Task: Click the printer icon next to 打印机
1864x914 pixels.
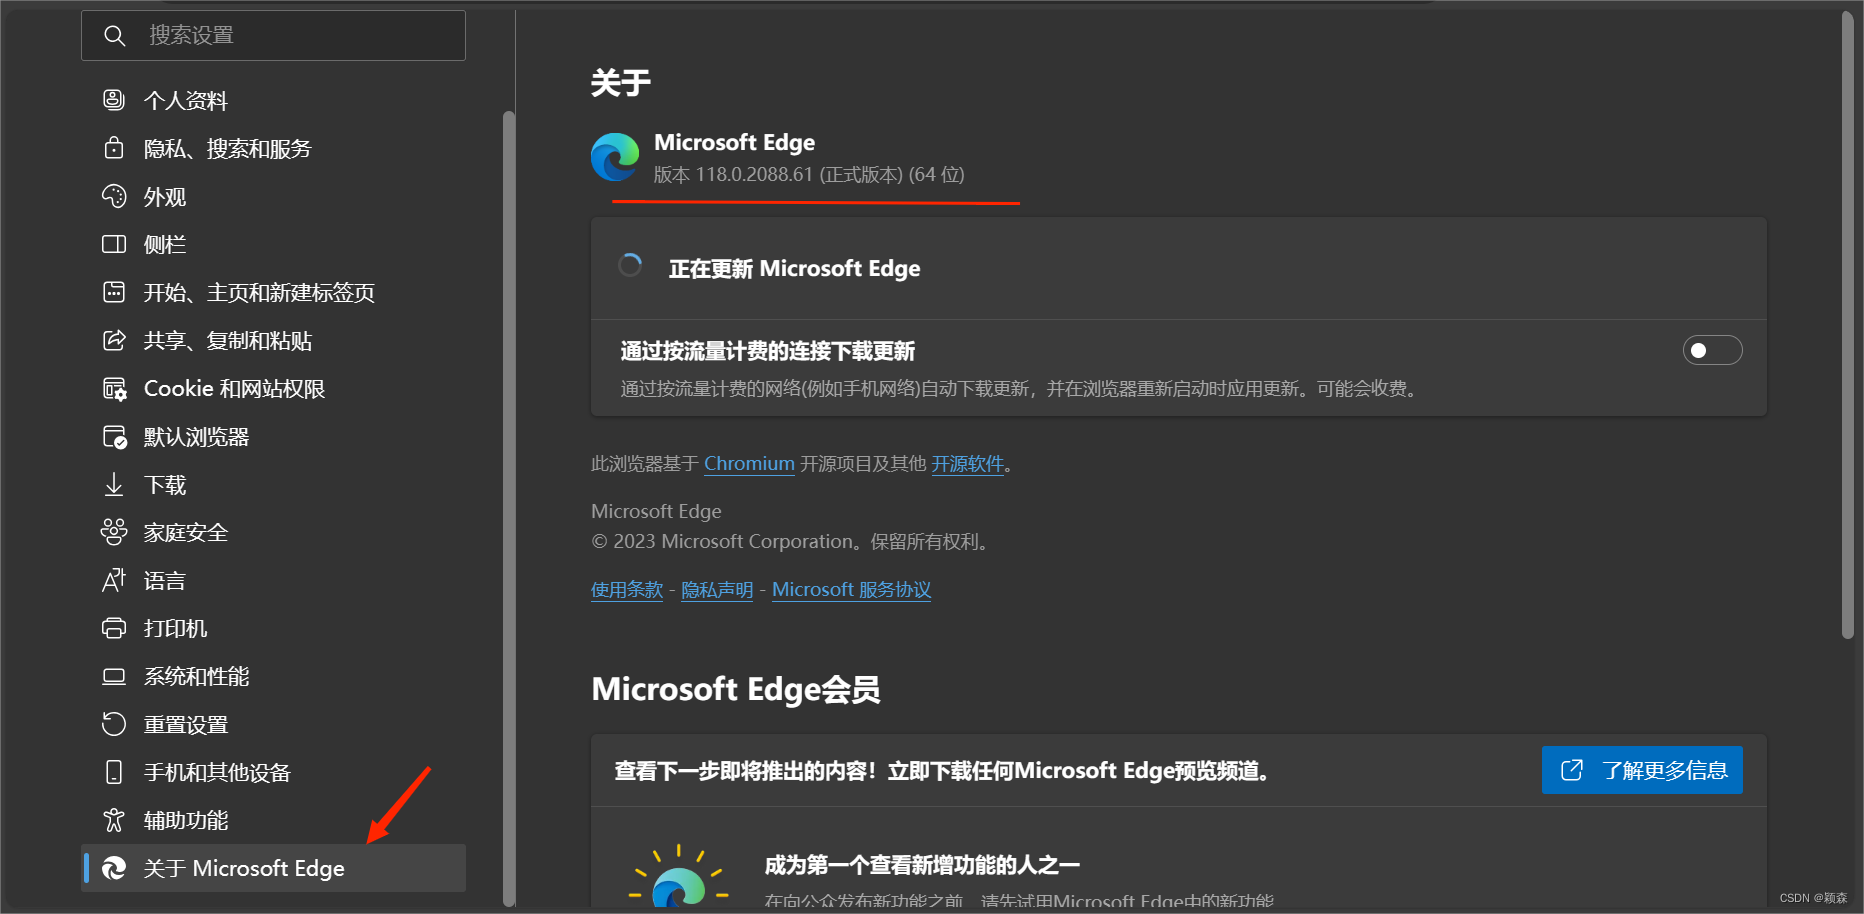Action: 114,628
